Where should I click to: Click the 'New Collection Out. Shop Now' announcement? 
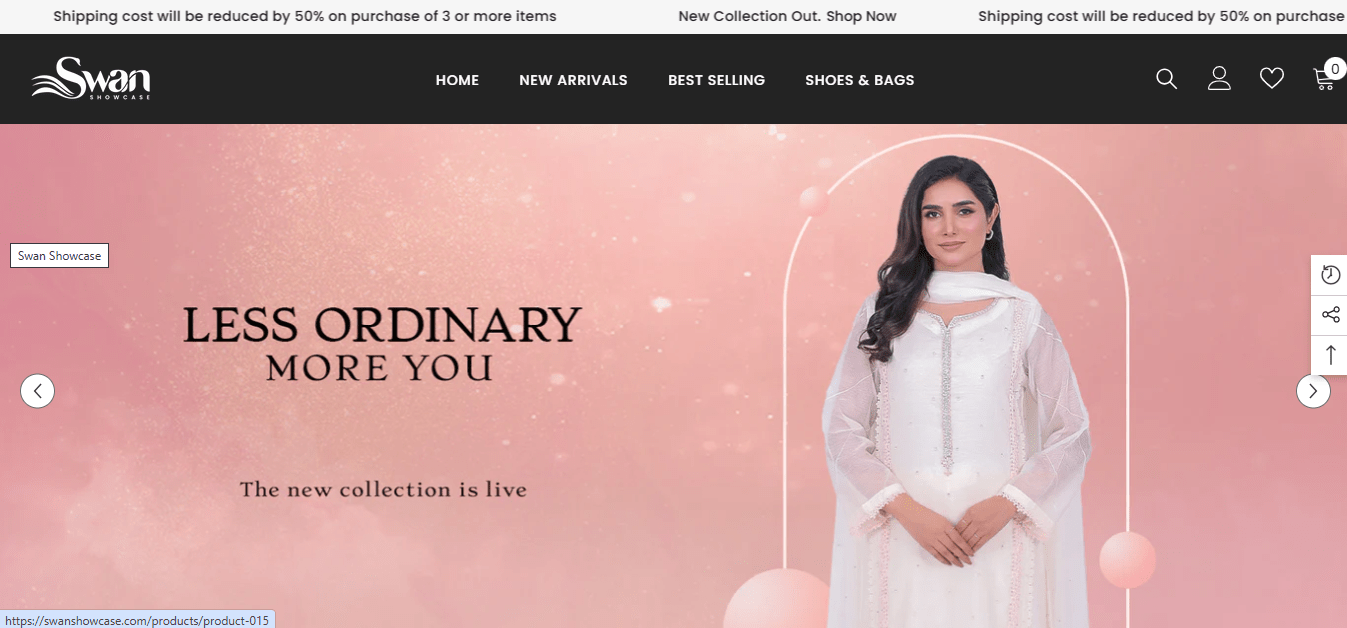[787, 16]
